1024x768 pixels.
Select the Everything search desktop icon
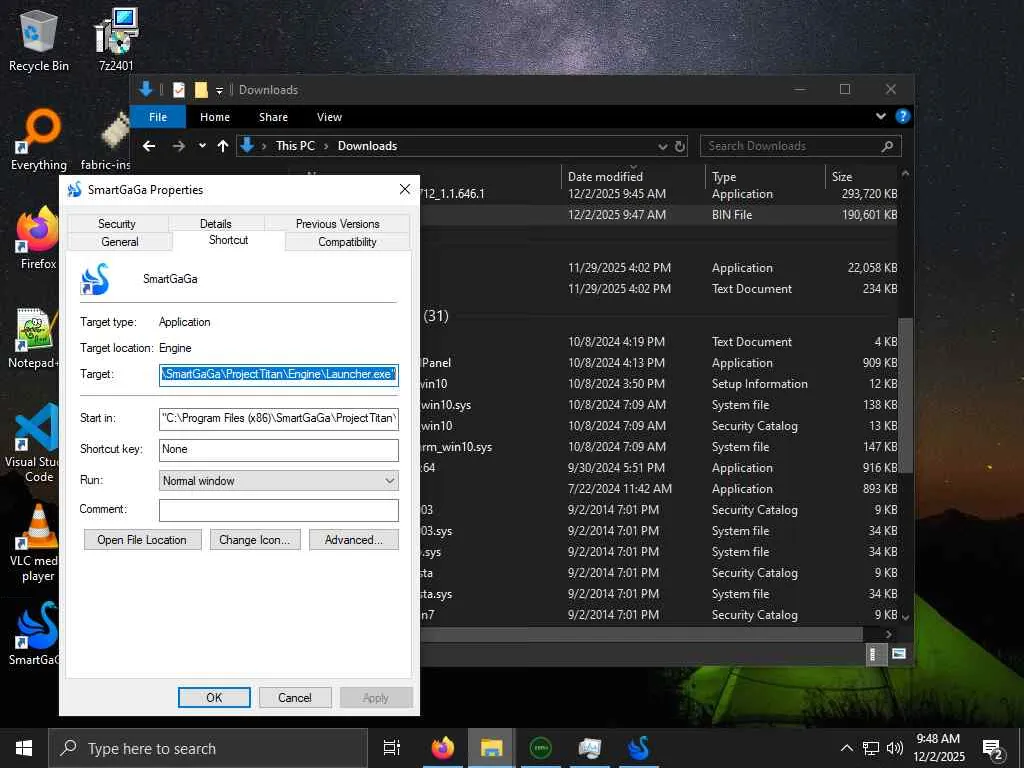click(39, 139)
